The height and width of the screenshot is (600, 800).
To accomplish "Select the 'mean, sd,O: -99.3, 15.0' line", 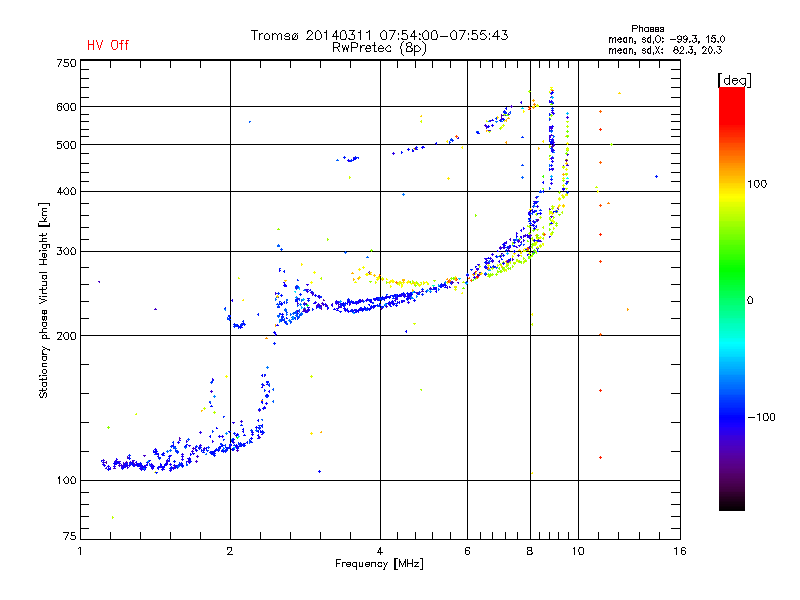I will coord(666,39).
